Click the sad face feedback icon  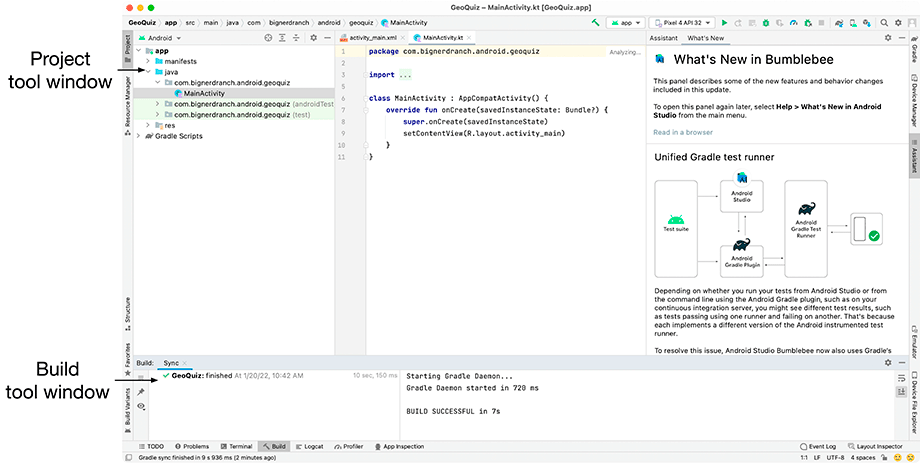[911, 457]
